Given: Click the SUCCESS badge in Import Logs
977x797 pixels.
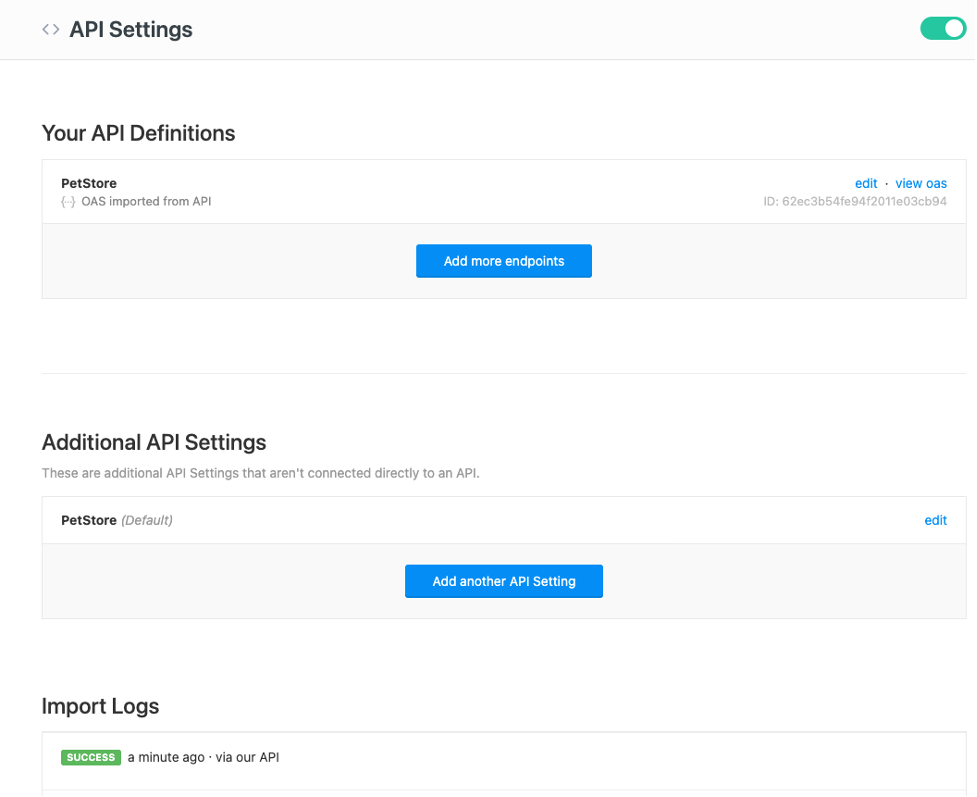Looking at the screenshot, I should tap(91, 757).
